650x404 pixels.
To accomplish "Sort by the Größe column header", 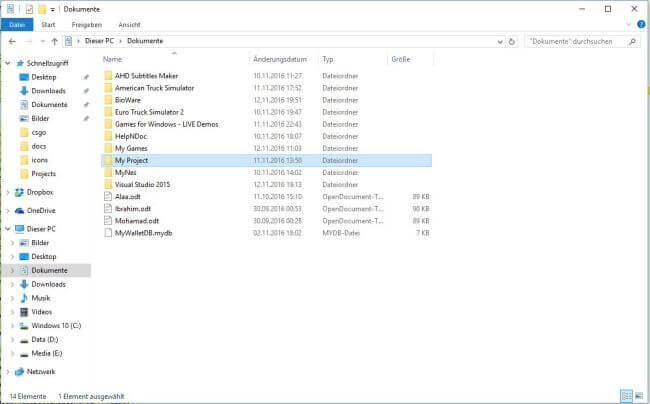I will click(x=401, y=59).
